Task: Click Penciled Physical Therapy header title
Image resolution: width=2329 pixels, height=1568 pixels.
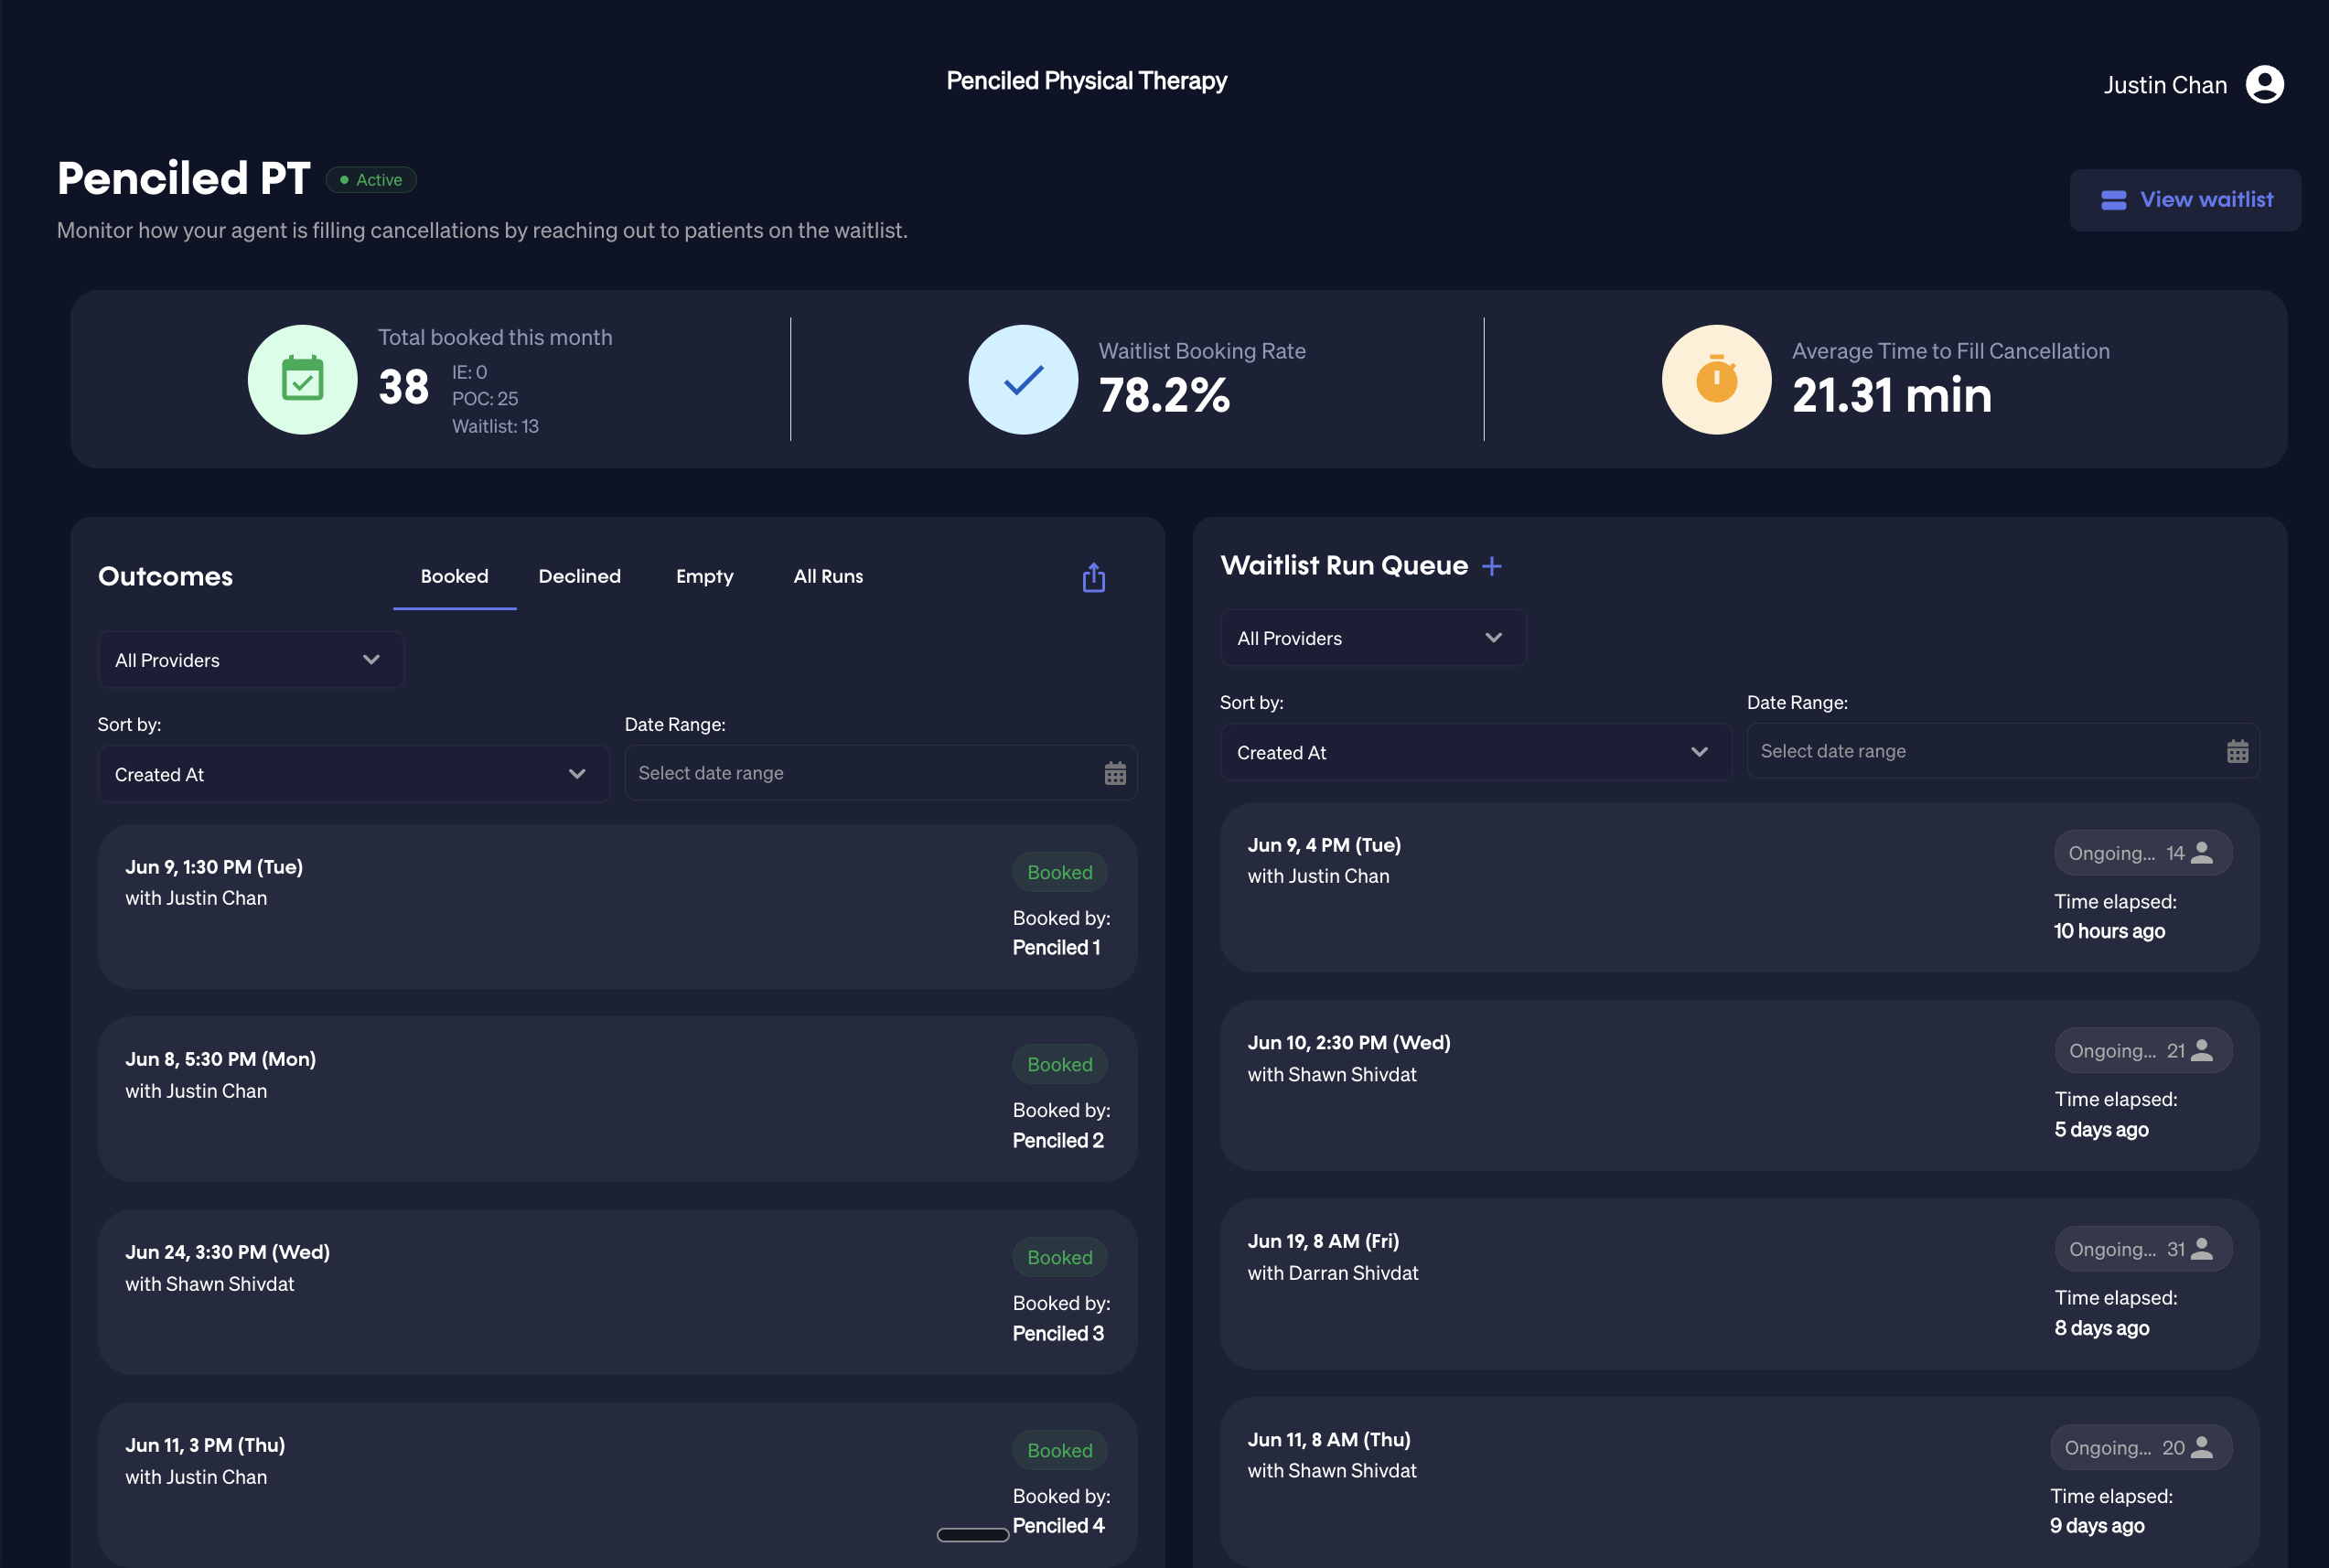Action: pyautogui.click(x=1086, y=81)
